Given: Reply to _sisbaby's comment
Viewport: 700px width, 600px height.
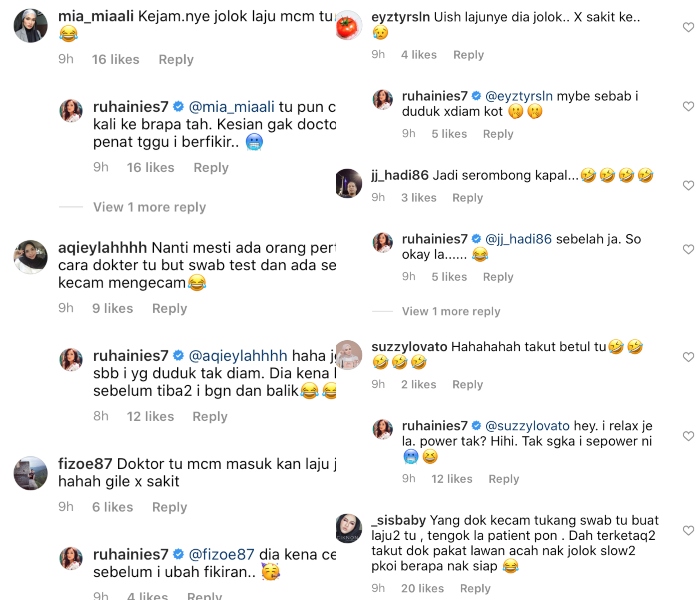Looking at the screenshot, I should click(475, 588).
